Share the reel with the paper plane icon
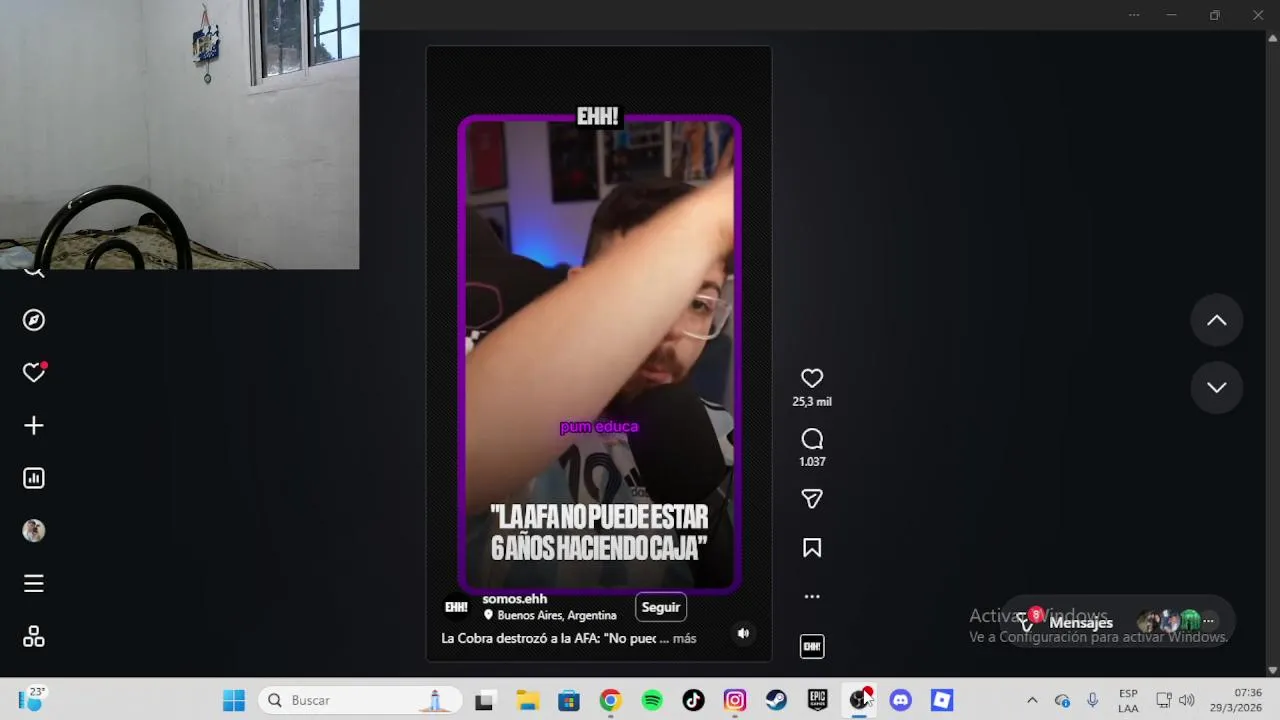 click(812, 498)
